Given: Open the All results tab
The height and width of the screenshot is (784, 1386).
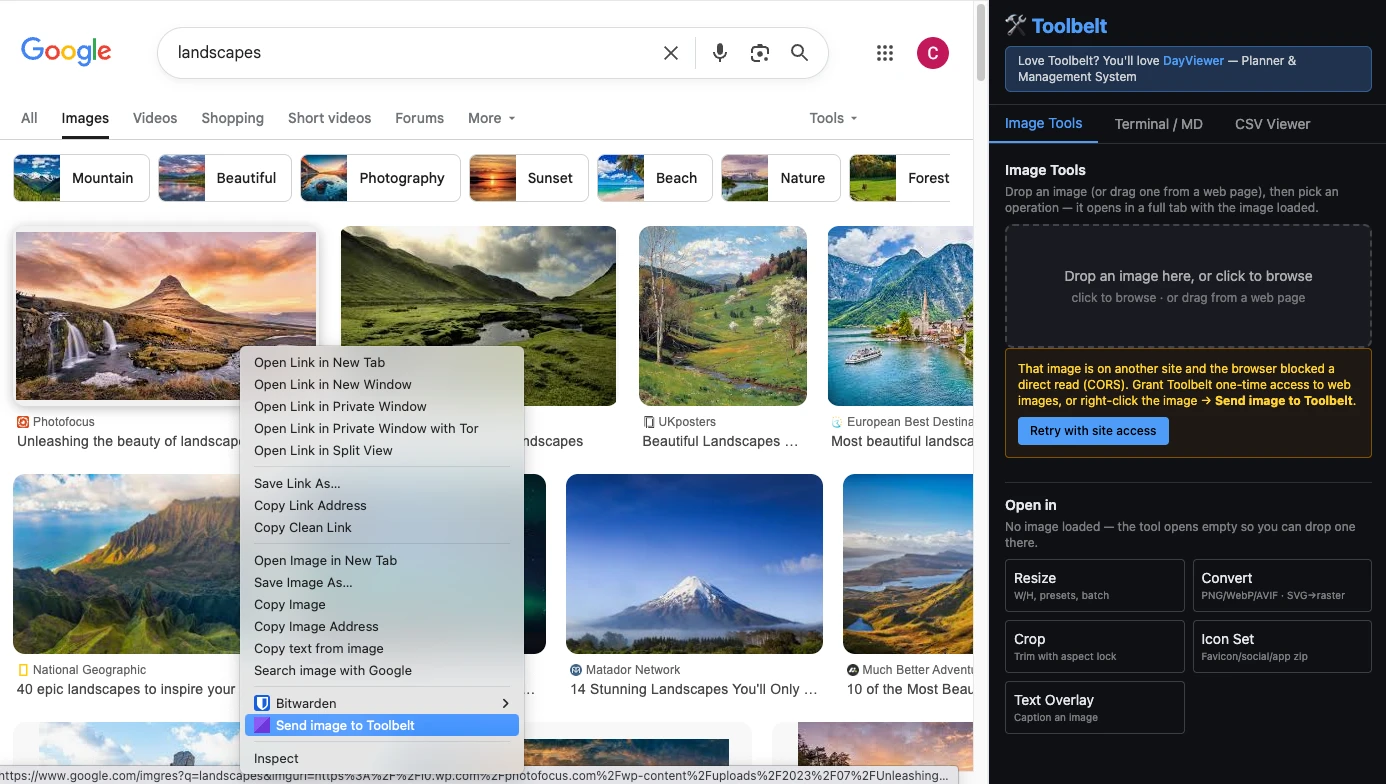Looking at the screenshot, I should tap(29, 118).
